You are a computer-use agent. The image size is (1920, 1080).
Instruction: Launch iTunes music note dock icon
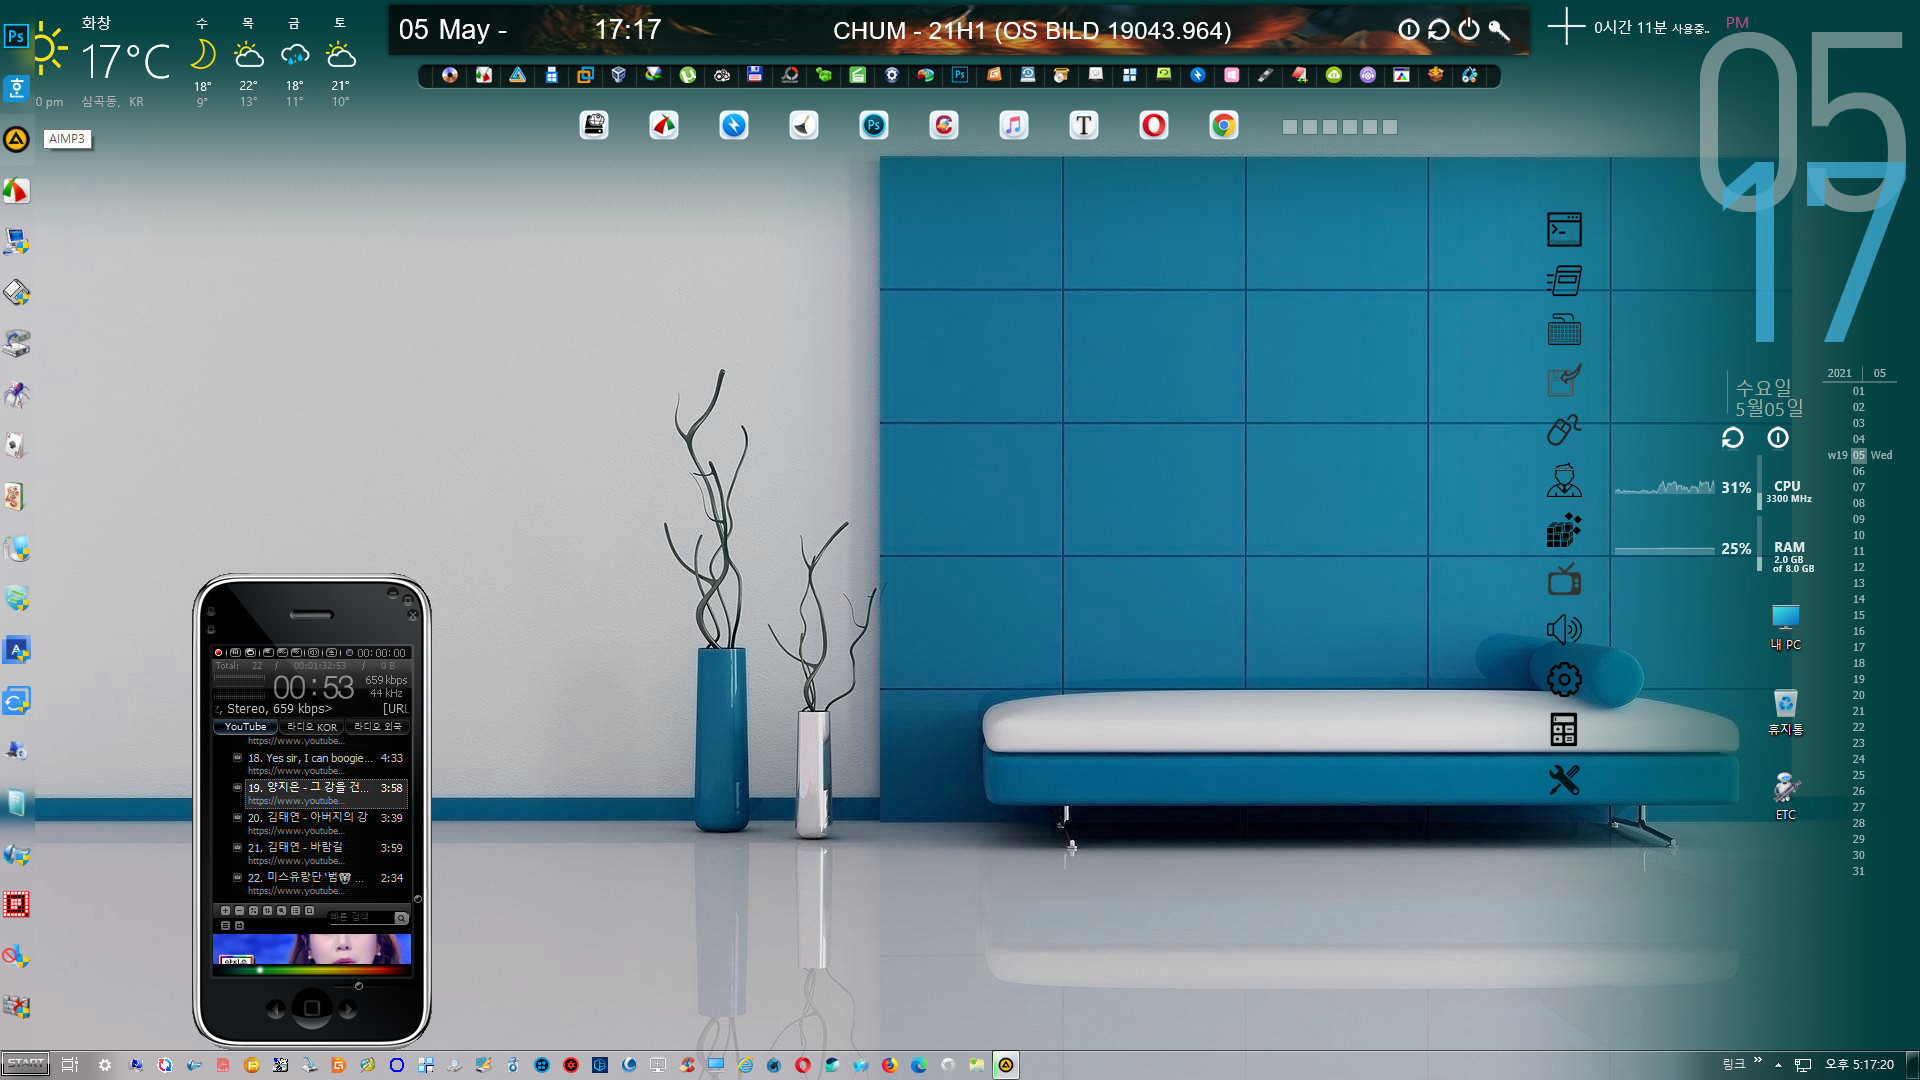point(1013,125)
